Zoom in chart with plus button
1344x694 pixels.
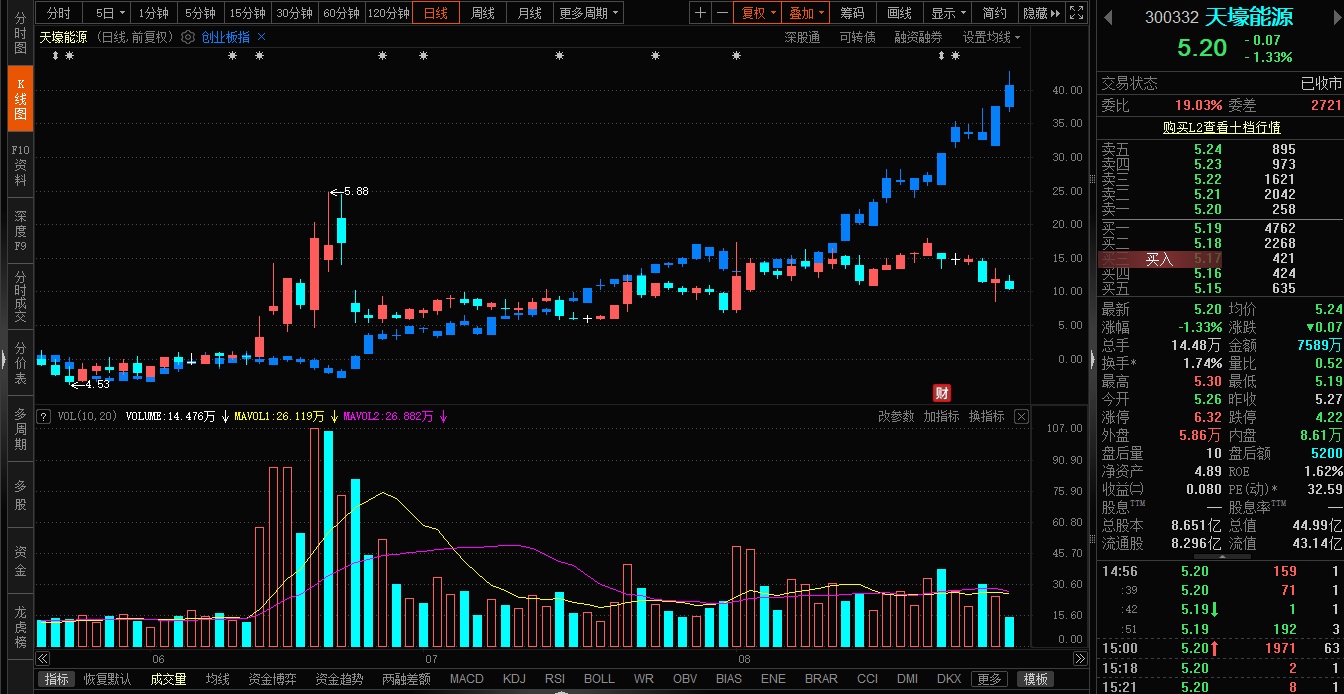[x=700, y=13]
